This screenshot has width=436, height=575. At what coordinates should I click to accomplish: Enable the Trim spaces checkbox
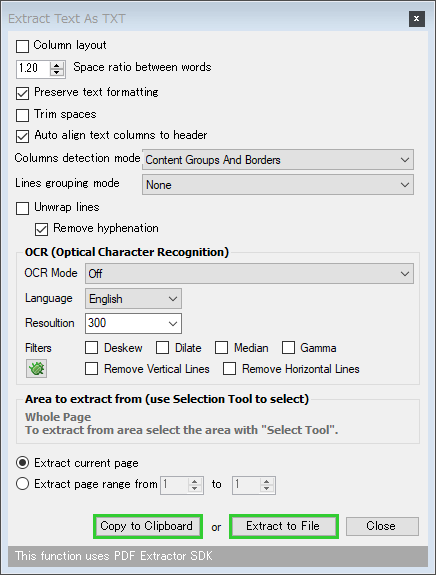[x=22, y=115]
